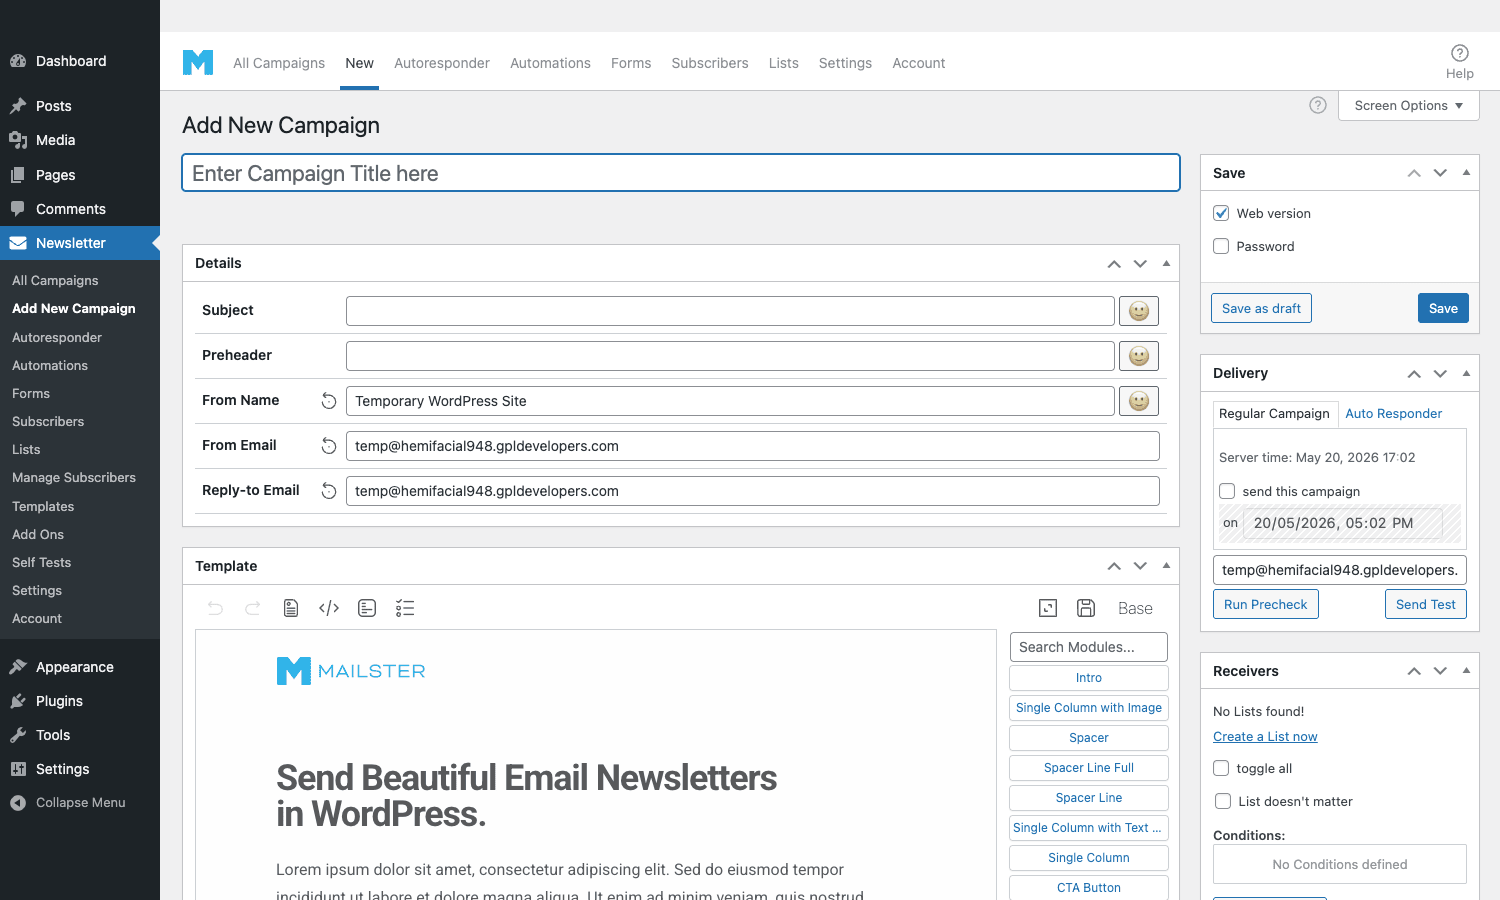Switch to the Auto Responder delivery tab
The width and height of the screenshot is (1500, 900).
(1393, 414)
